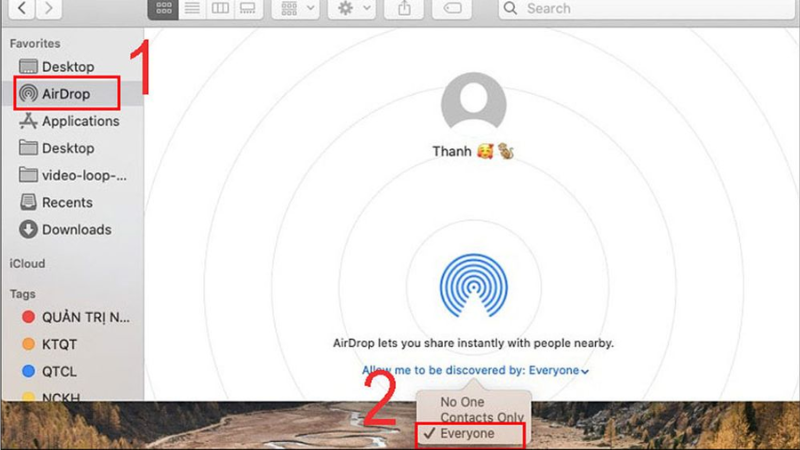Choose Contacts Only in the discovery menu
The width and height of the screenshot is (800, 450).
pos(482,417)
